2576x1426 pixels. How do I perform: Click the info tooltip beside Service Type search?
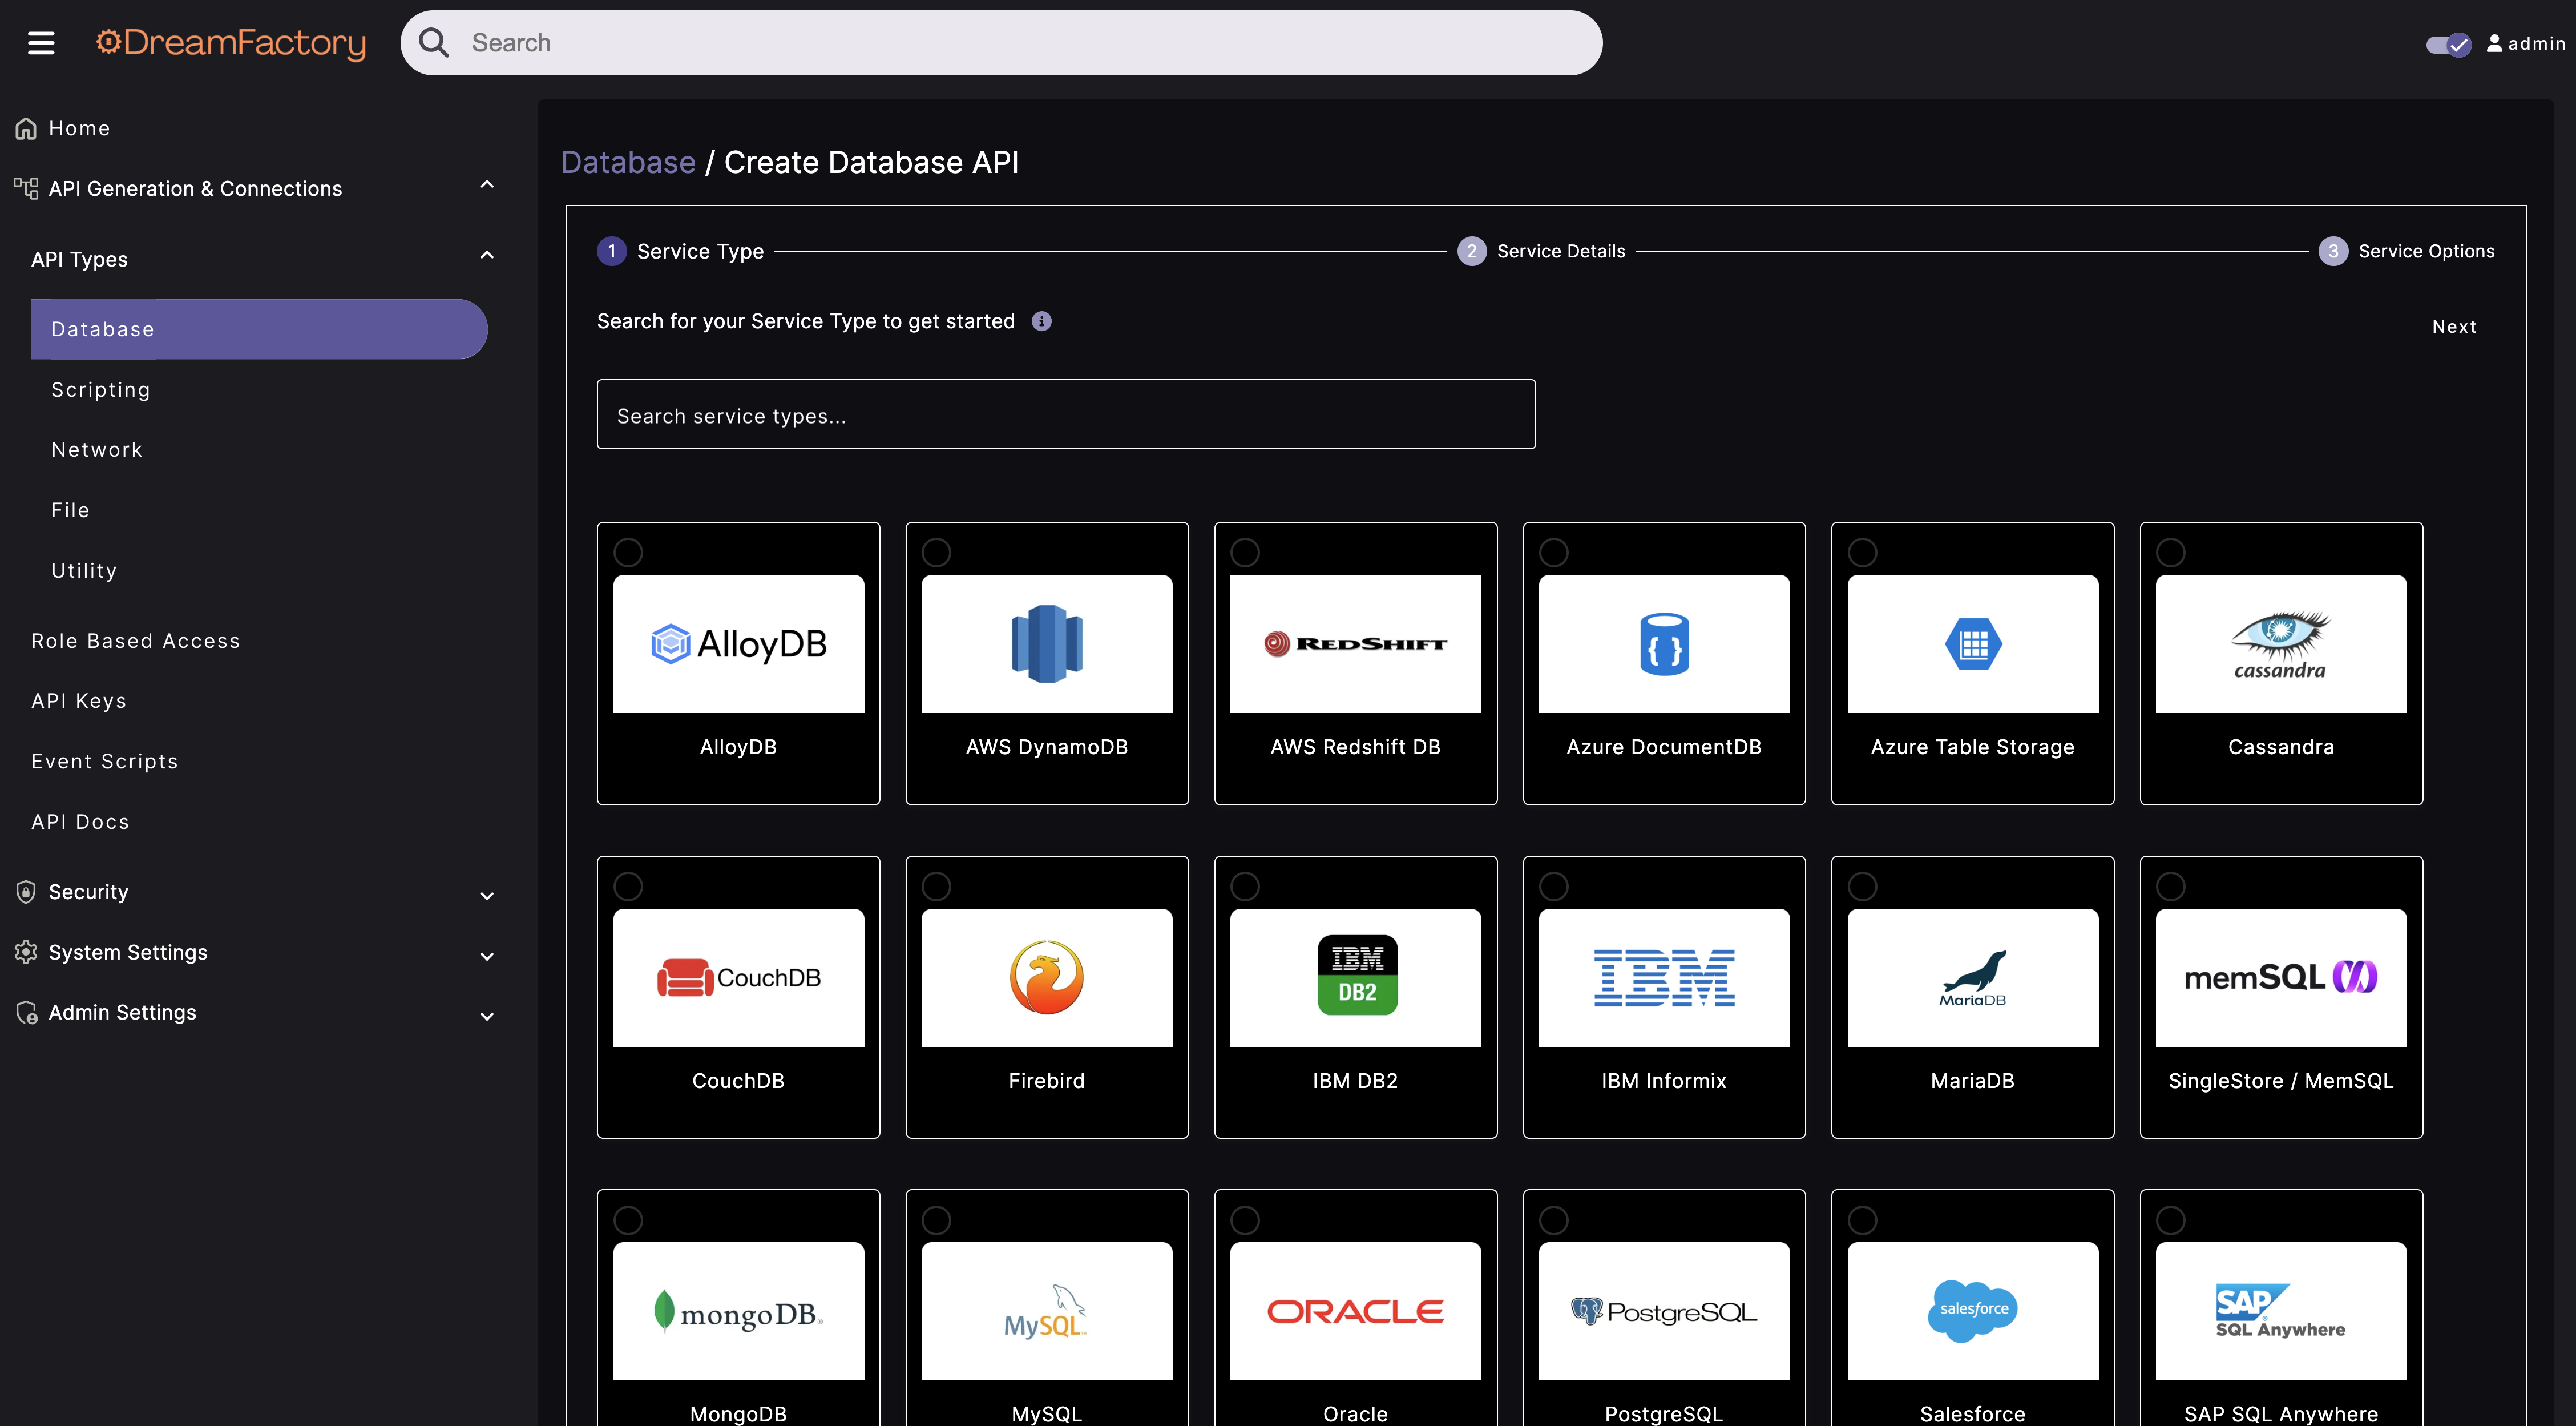pos(1042,321)
